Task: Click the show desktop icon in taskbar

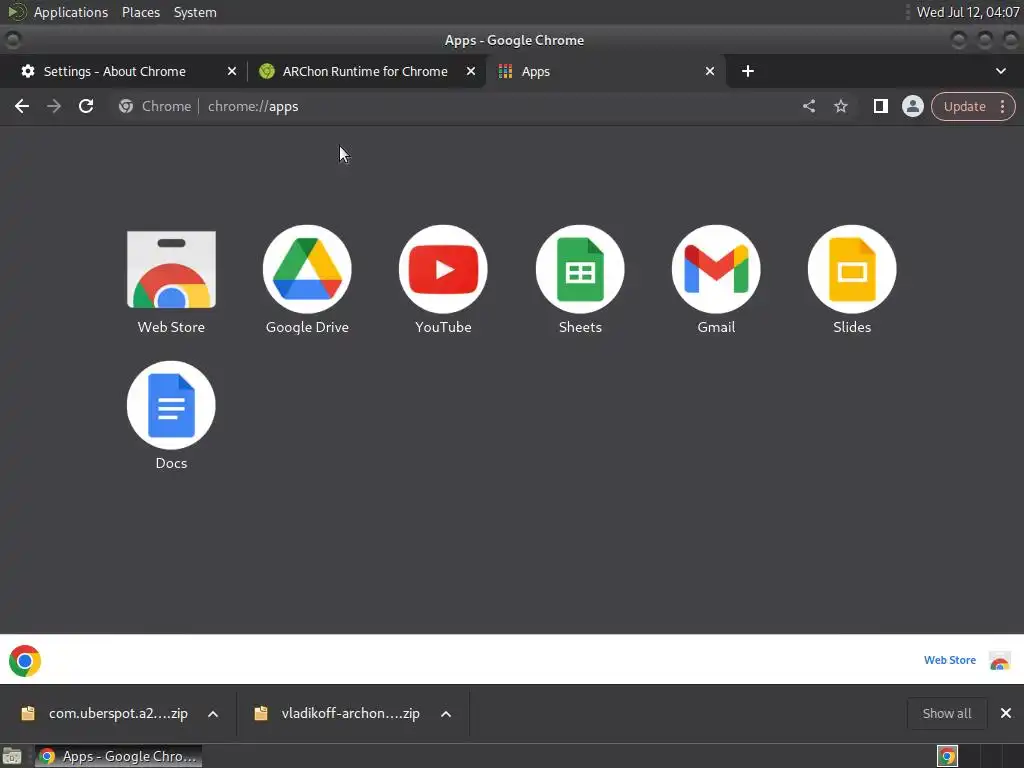Action: (x=12, y=756)
